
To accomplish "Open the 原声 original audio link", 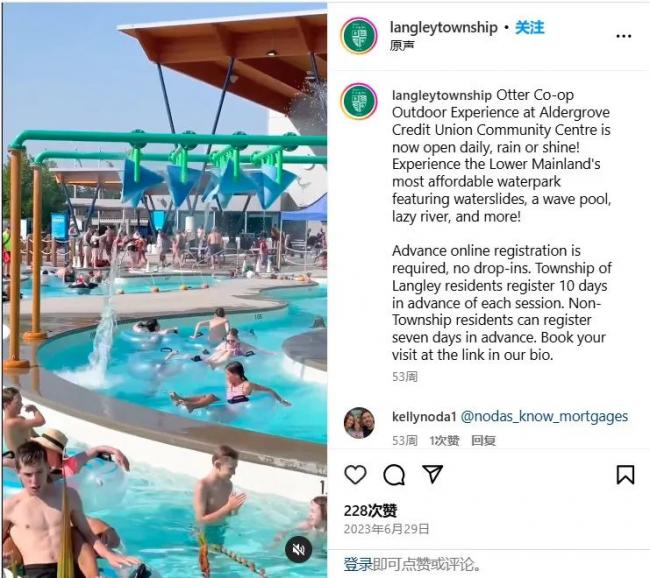I will [x=402, y=45].
